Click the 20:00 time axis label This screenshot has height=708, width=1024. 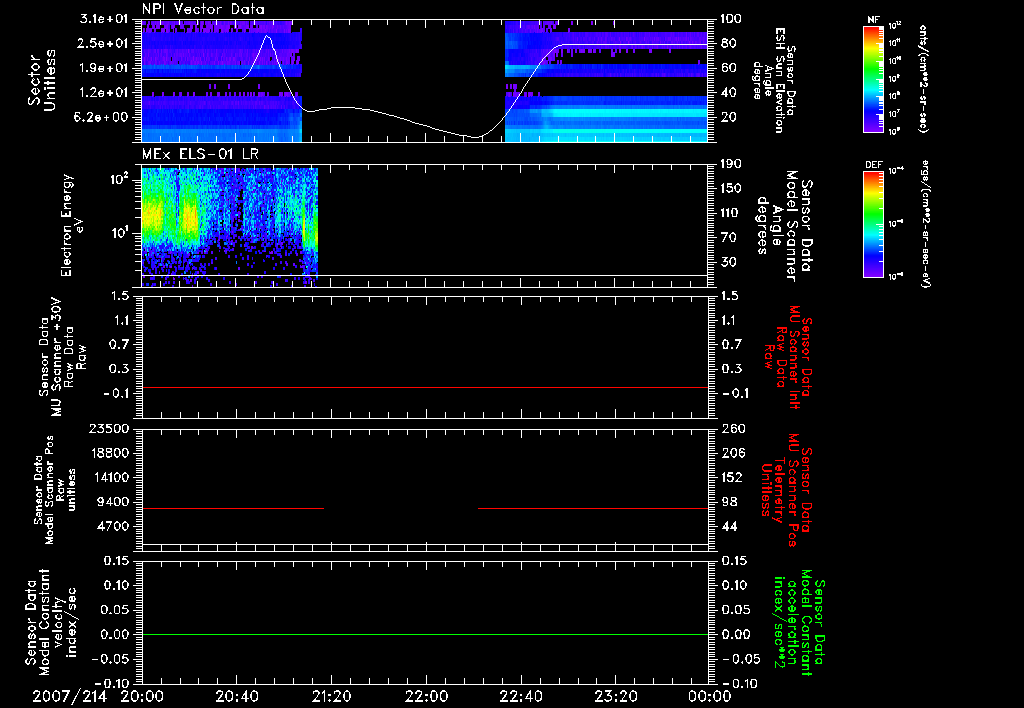click(142, 696)
